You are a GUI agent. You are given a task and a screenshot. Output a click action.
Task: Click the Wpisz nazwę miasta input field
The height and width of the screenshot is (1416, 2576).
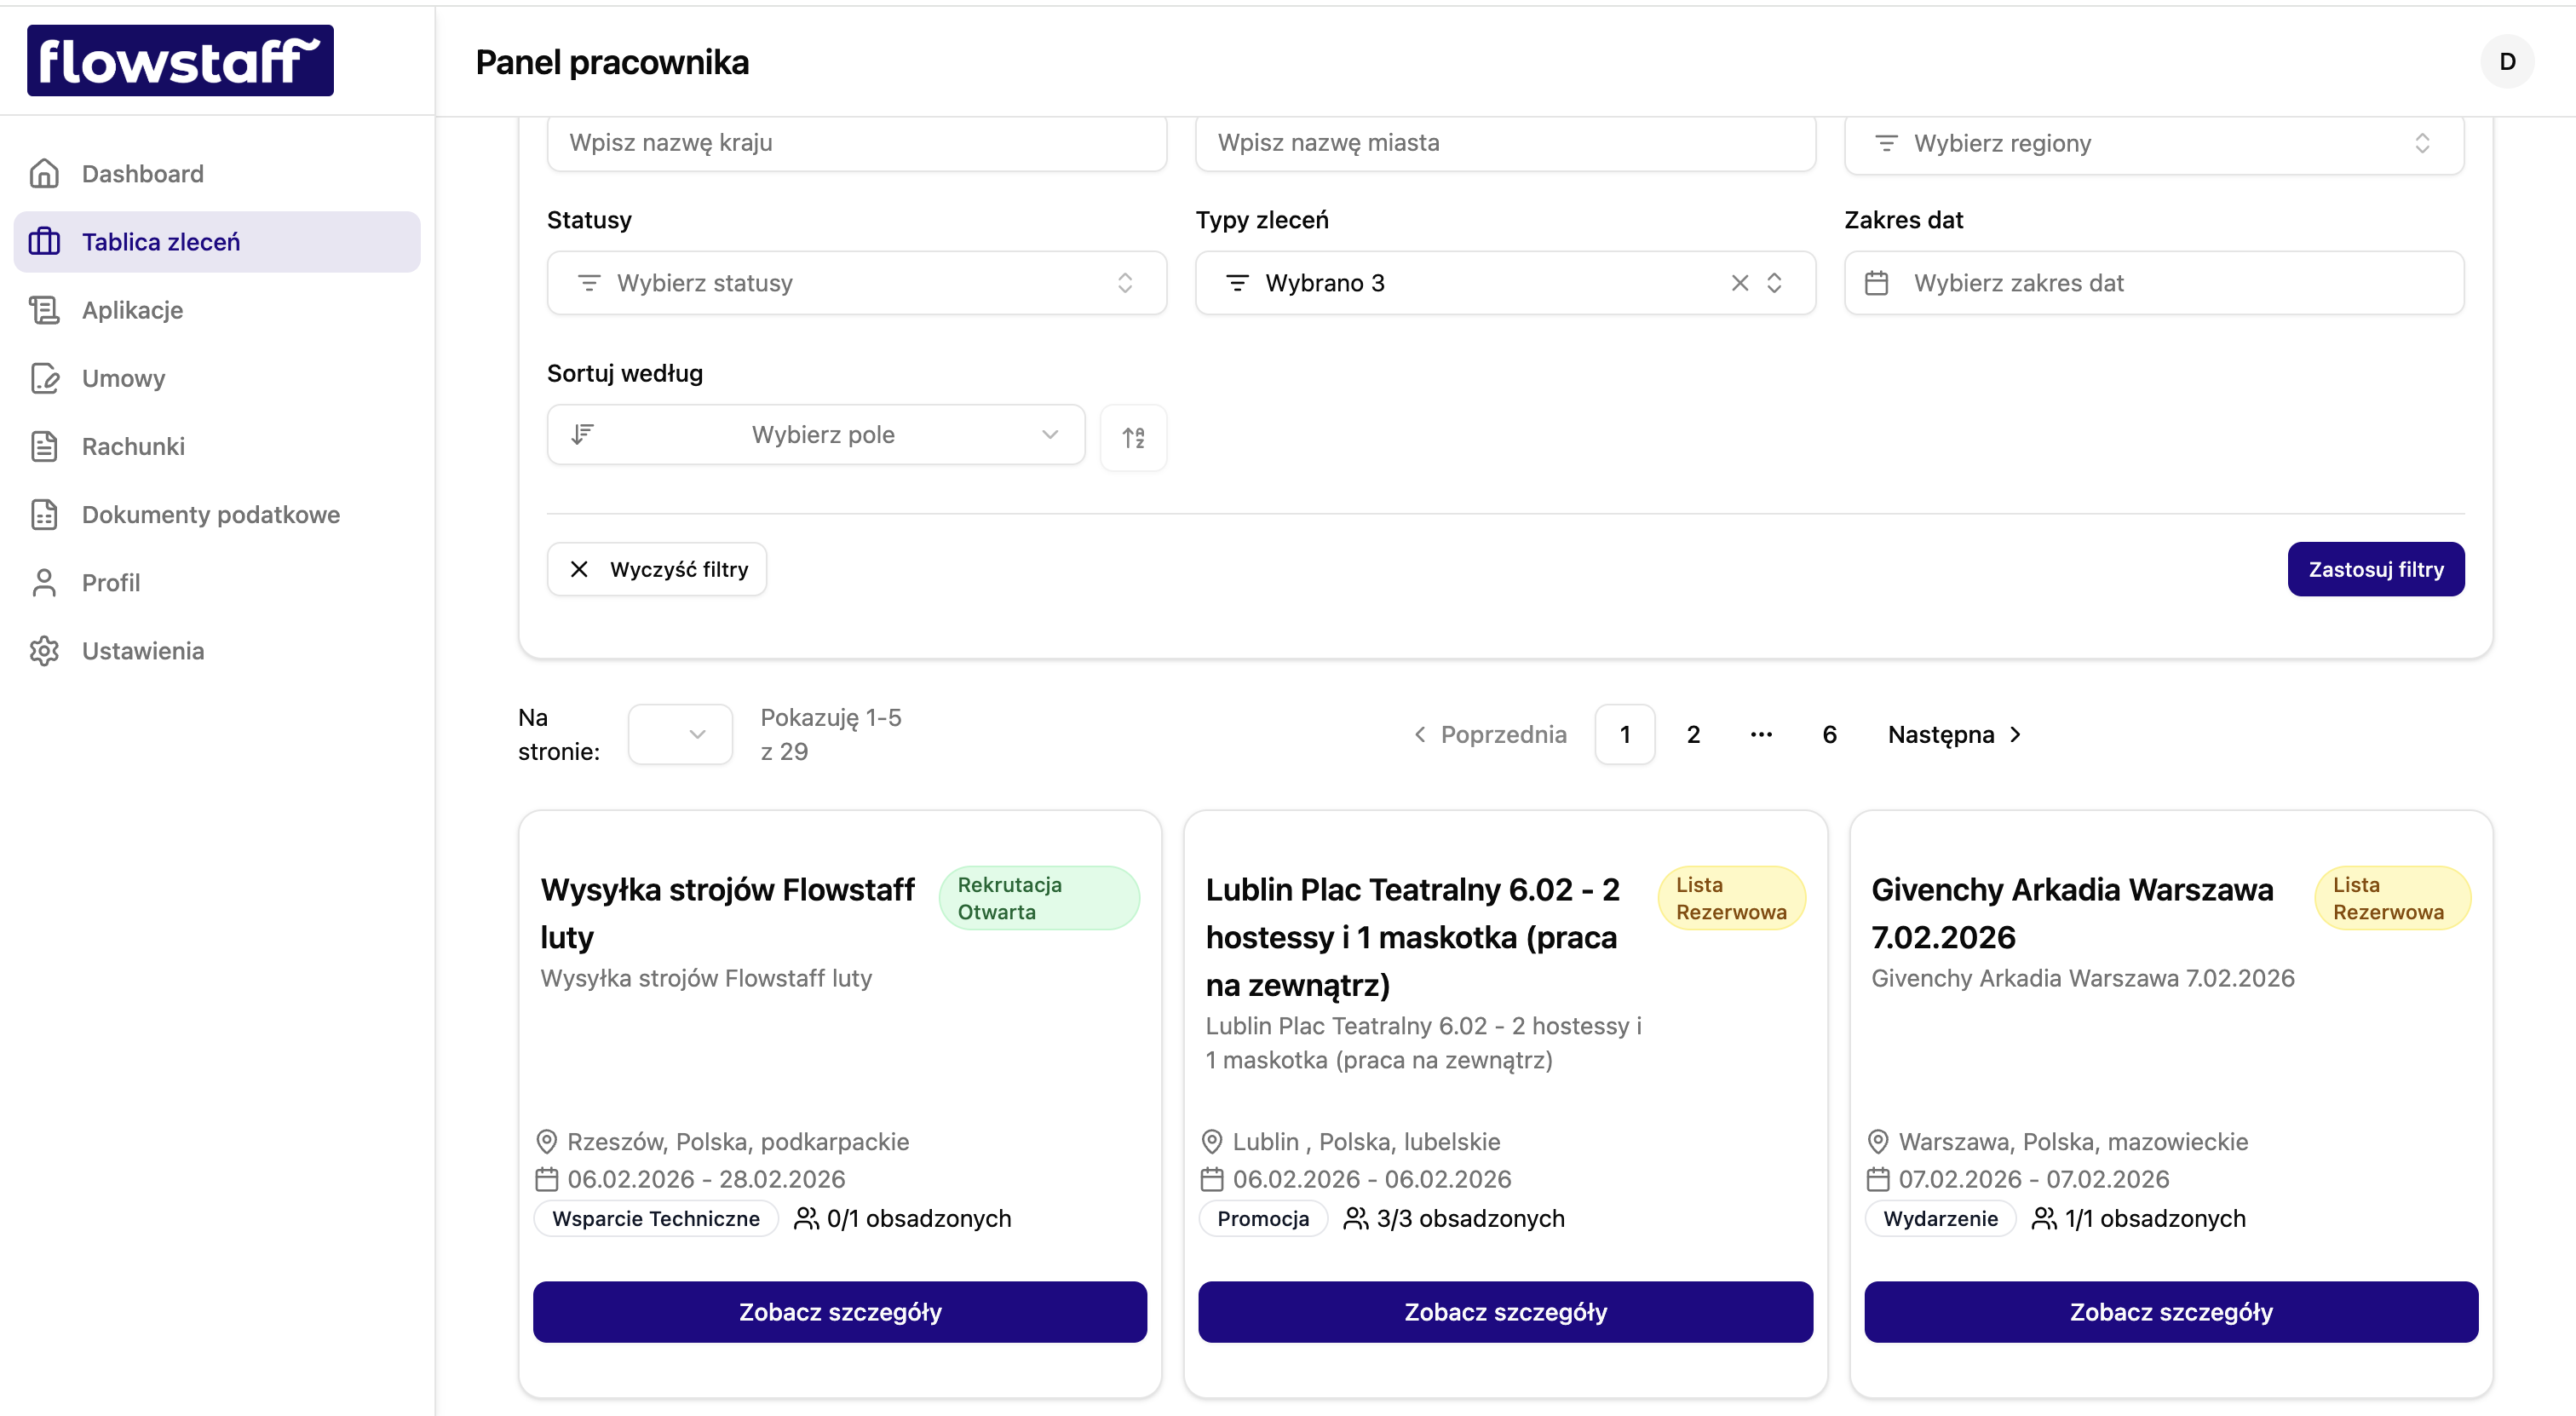1504,143
